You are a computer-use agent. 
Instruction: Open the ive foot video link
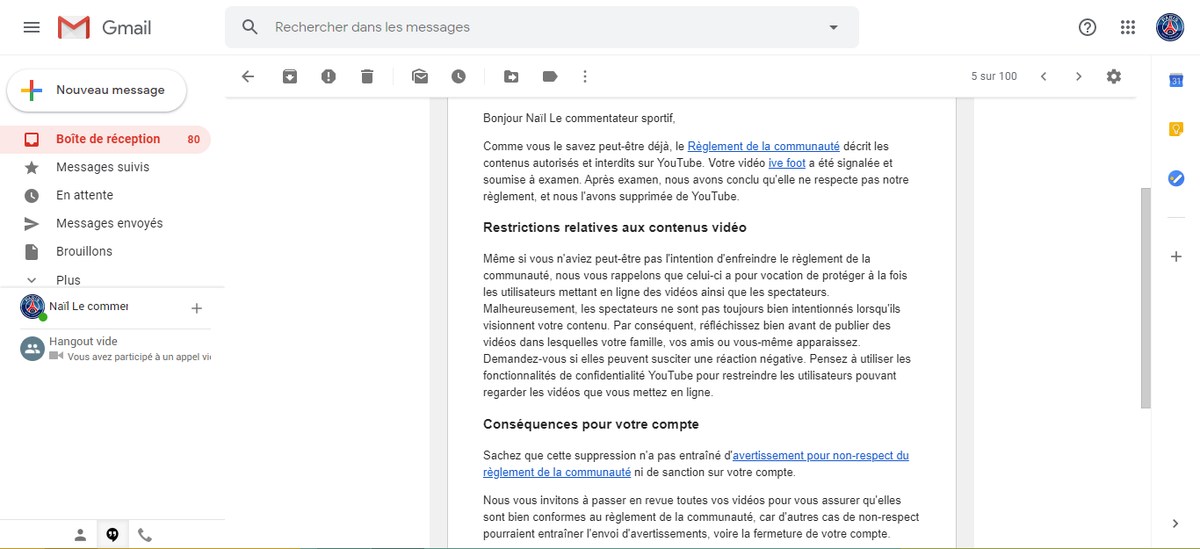click(x=787, y=163)
